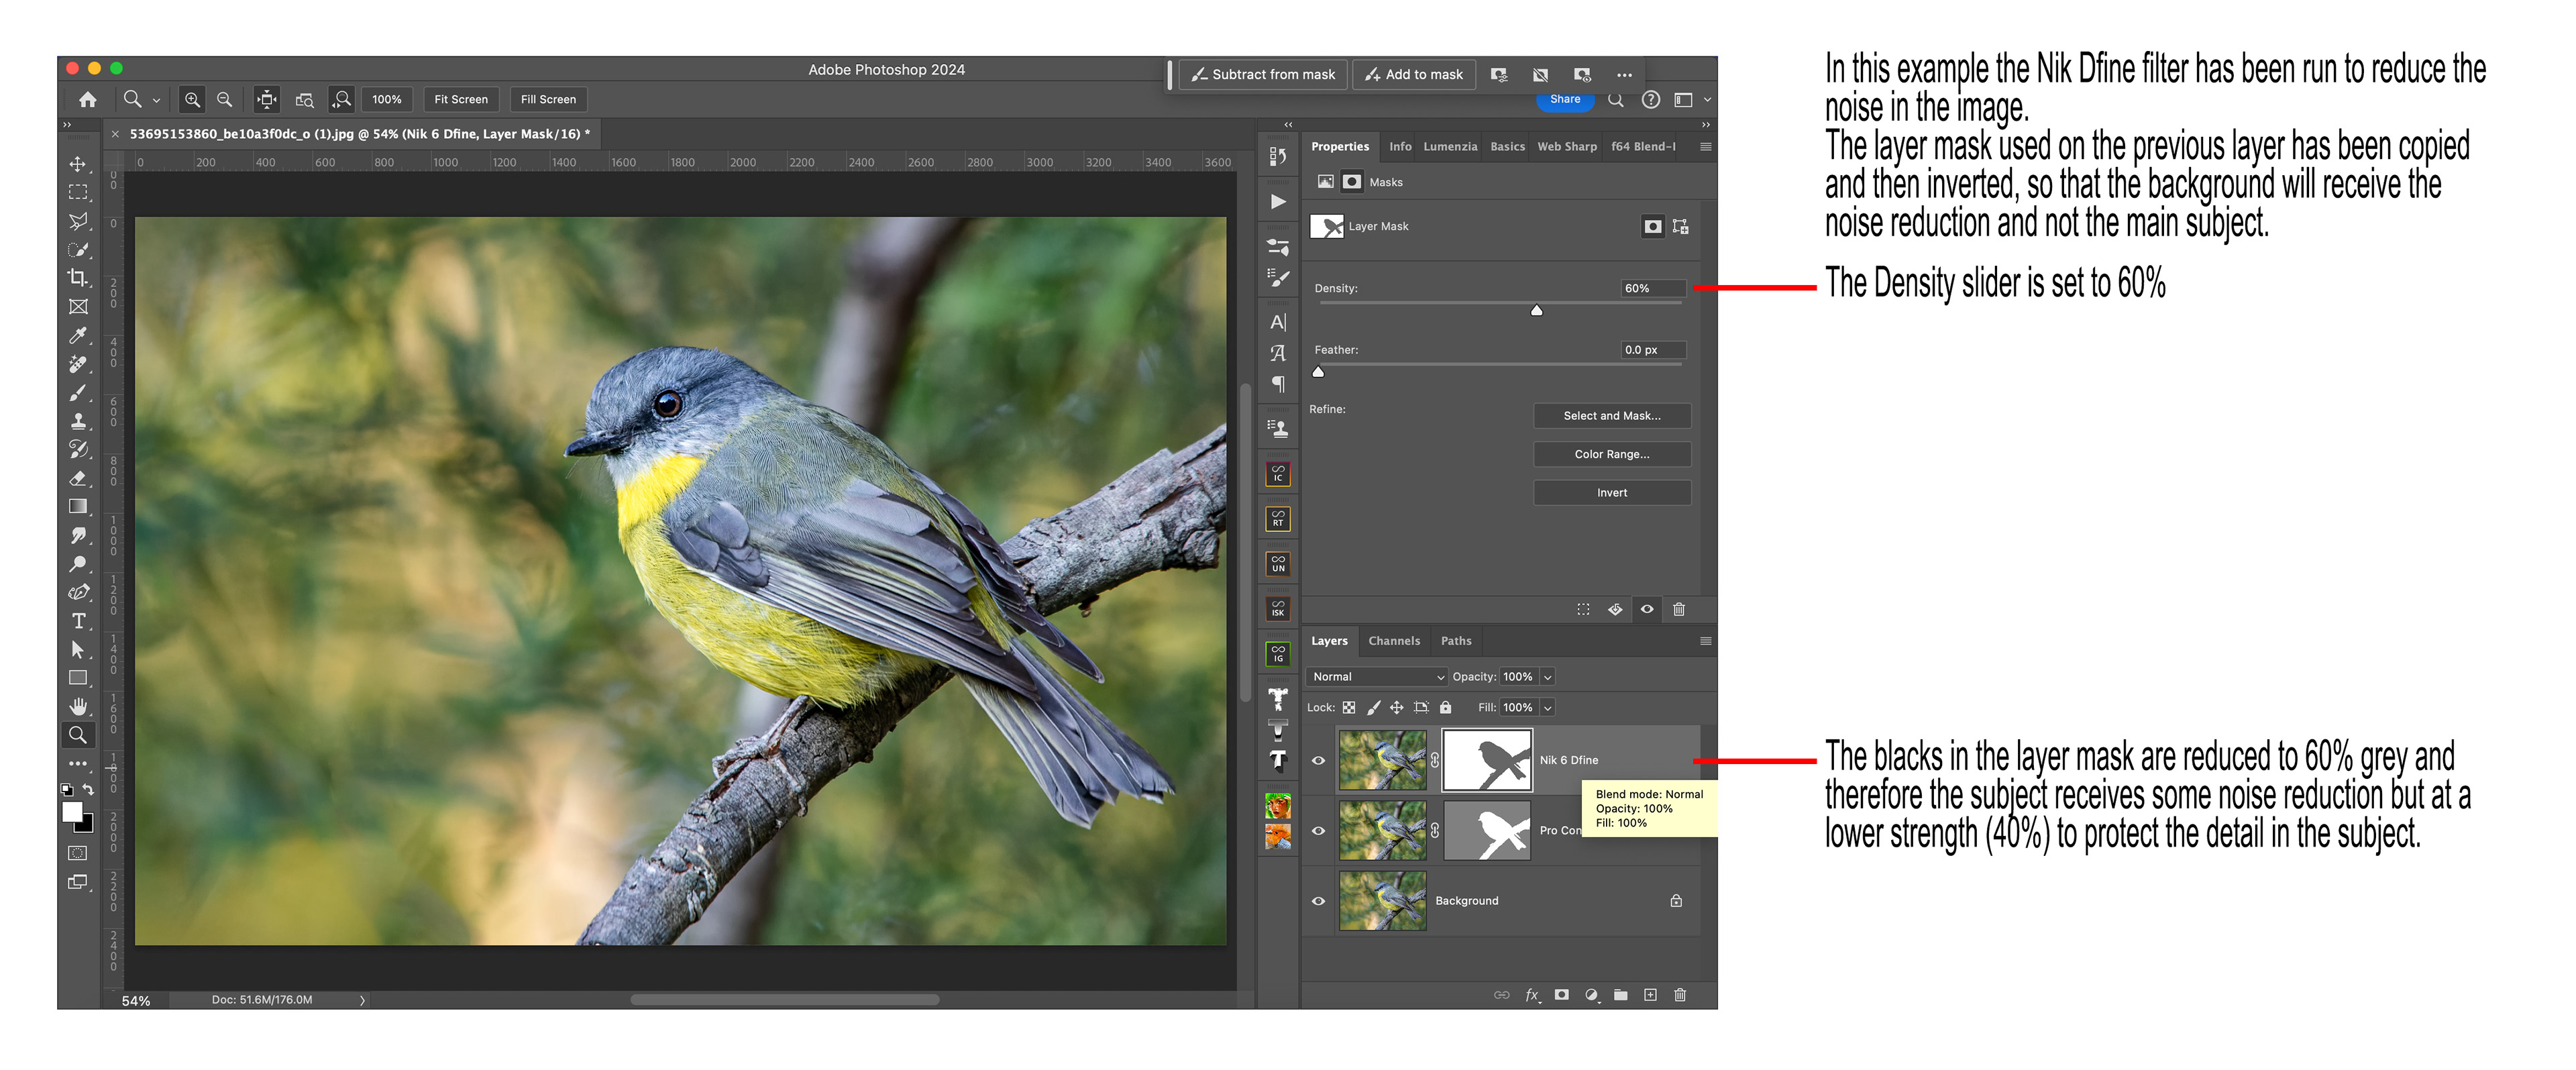The image size is (2576, 1070).
Task: Click the delete layer trash icon
Action: pos(1680,995)
